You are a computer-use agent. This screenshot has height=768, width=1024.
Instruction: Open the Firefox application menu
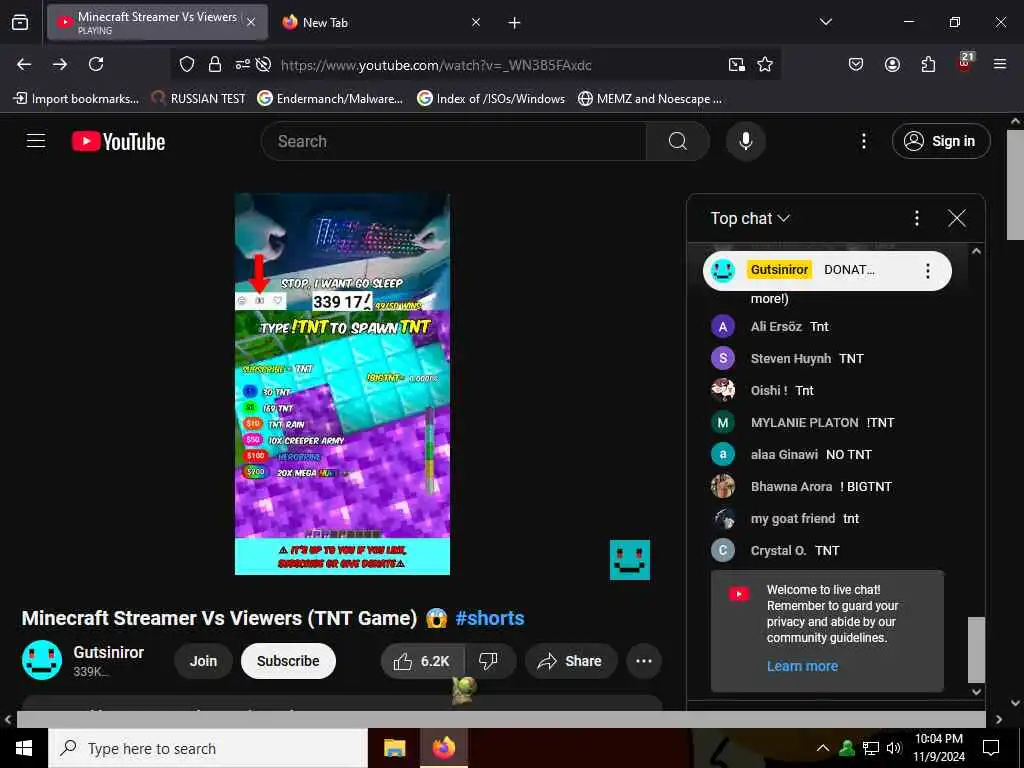[1000, 64]
